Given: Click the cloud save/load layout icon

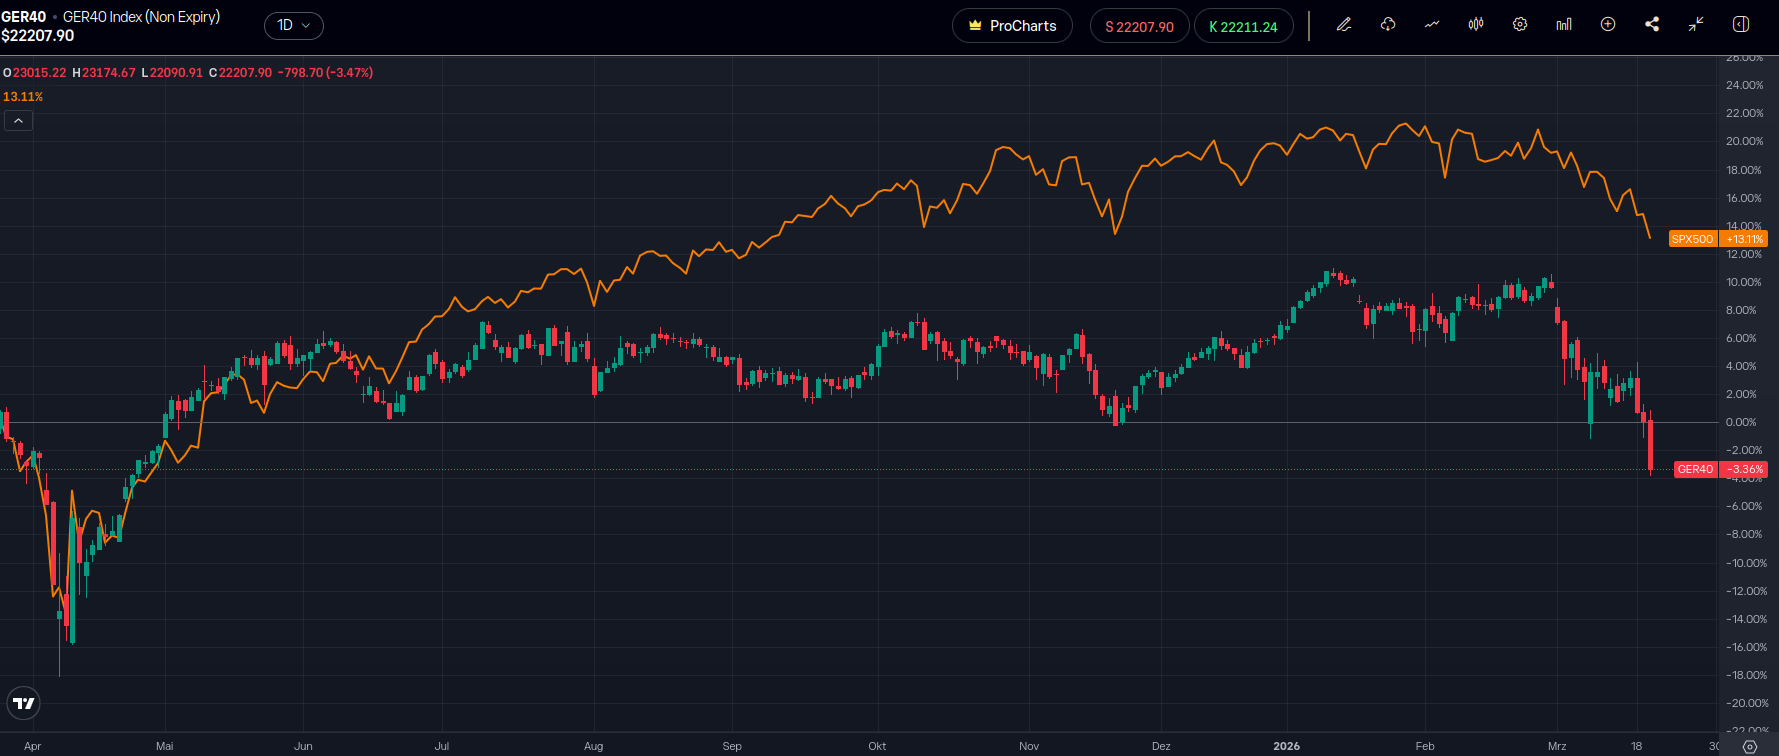Looking at the screenshot, I should point(1388,25).
